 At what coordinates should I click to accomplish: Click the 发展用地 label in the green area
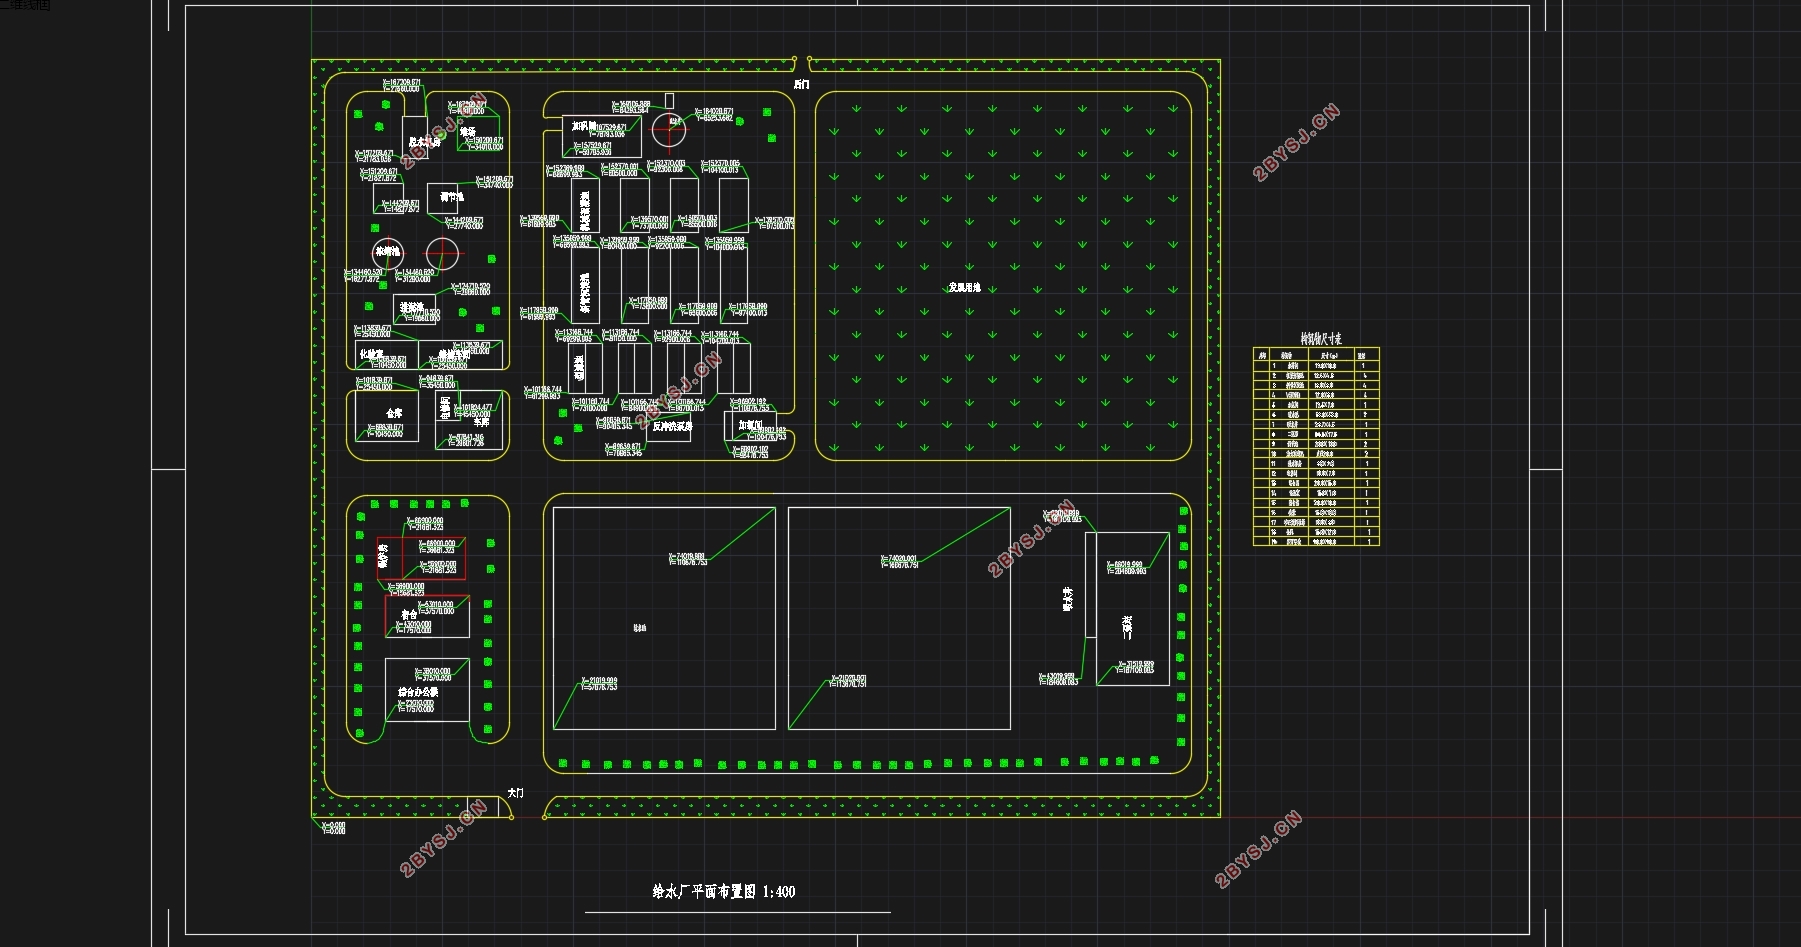(964, 288)
